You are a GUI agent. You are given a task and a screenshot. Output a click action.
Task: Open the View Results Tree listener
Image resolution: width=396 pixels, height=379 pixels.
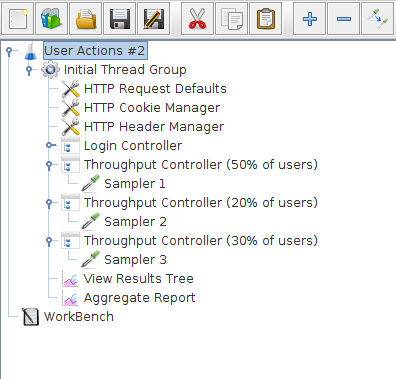138,279
